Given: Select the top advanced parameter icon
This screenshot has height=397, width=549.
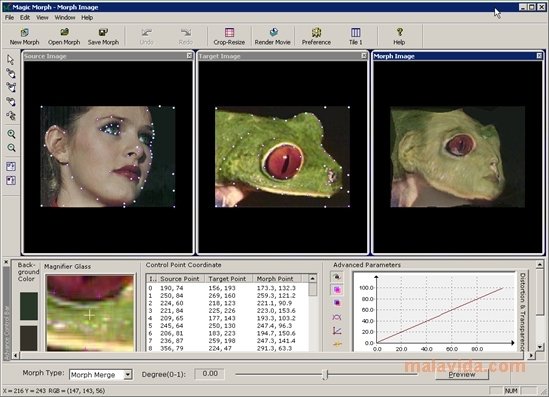Looking at the screenshot, I should (x=337, y=277).
